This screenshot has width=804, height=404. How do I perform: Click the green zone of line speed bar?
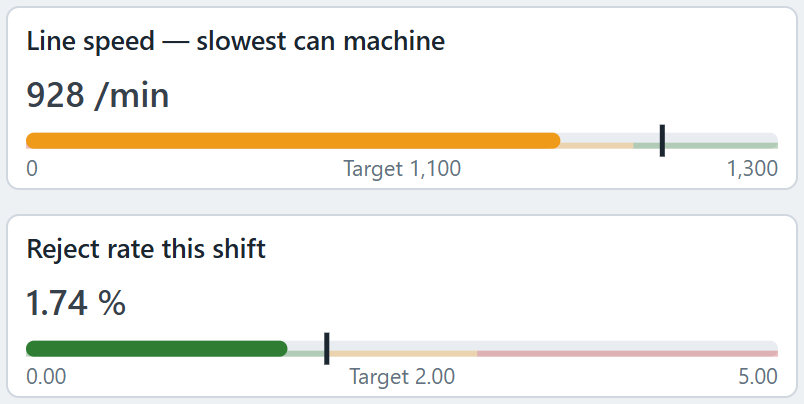click(x=706, y=146)
